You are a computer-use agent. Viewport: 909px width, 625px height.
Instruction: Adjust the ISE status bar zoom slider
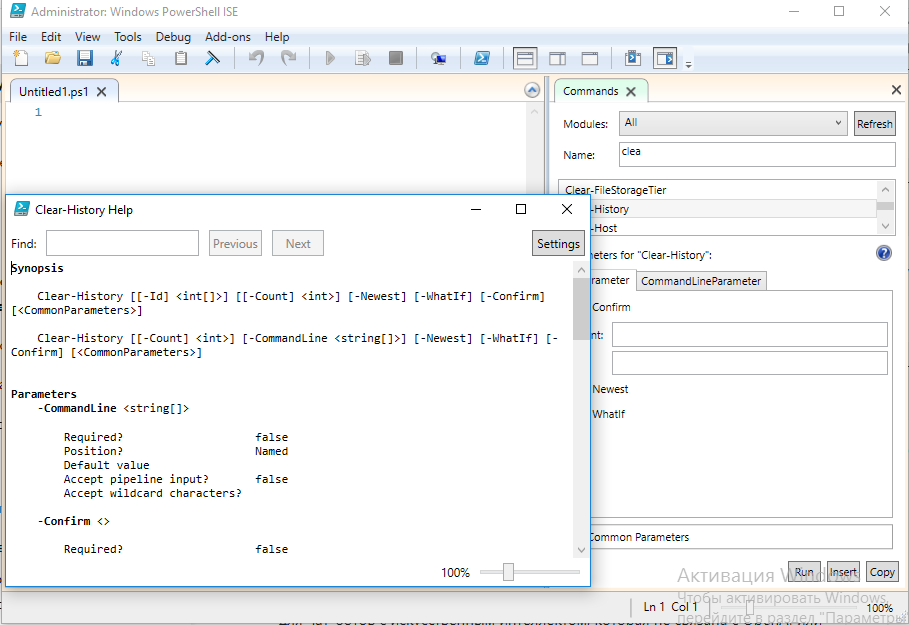pyautogui.click(x=750, y=607)
